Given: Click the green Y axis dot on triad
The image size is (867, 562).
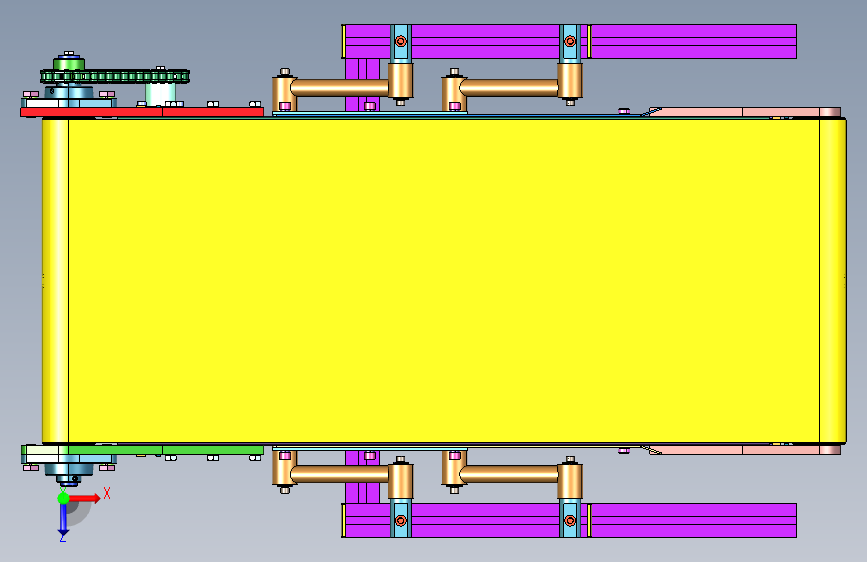Looking at the screenshot, I should (63, 498).
